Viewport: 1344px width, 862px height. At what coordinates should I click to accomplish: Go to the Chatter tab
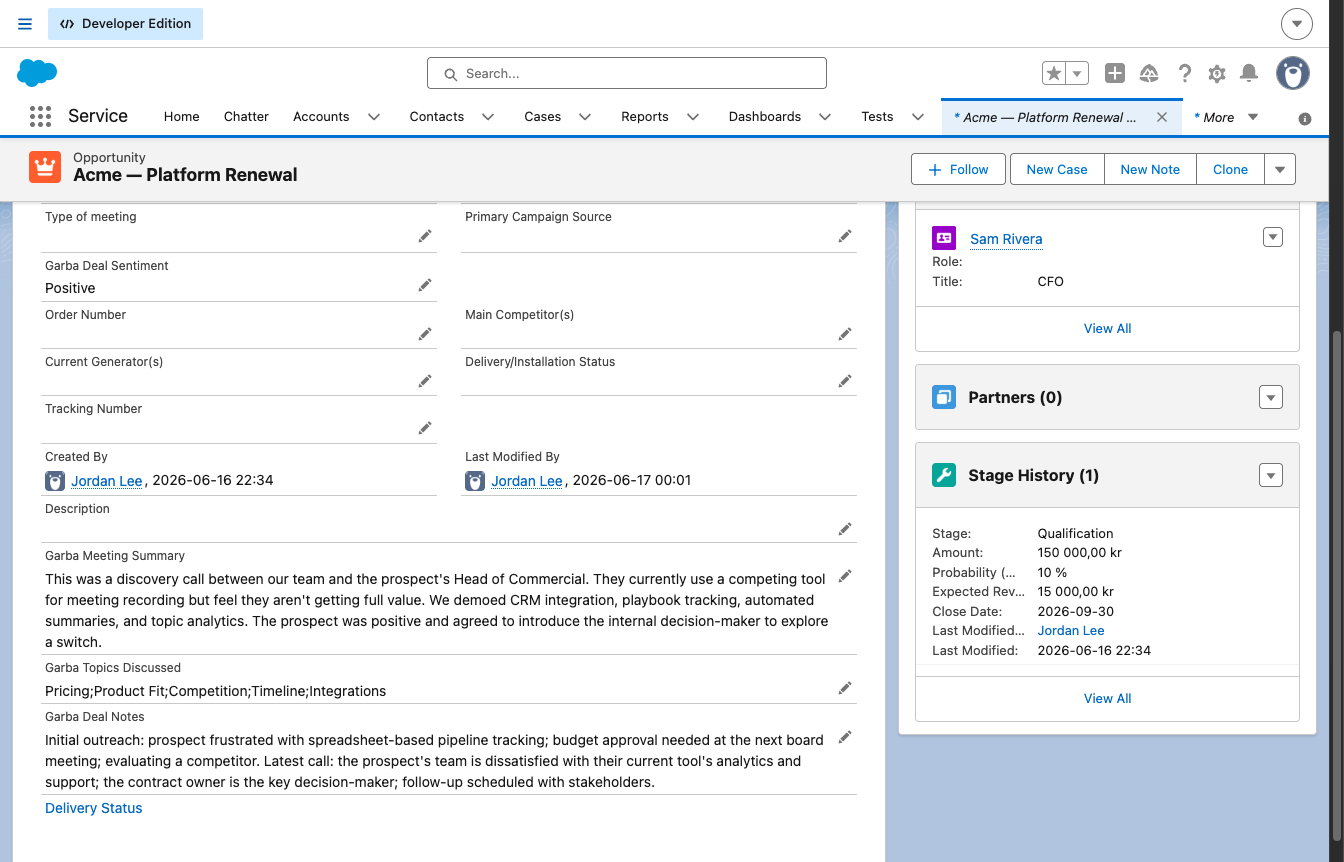coord(246,117)
